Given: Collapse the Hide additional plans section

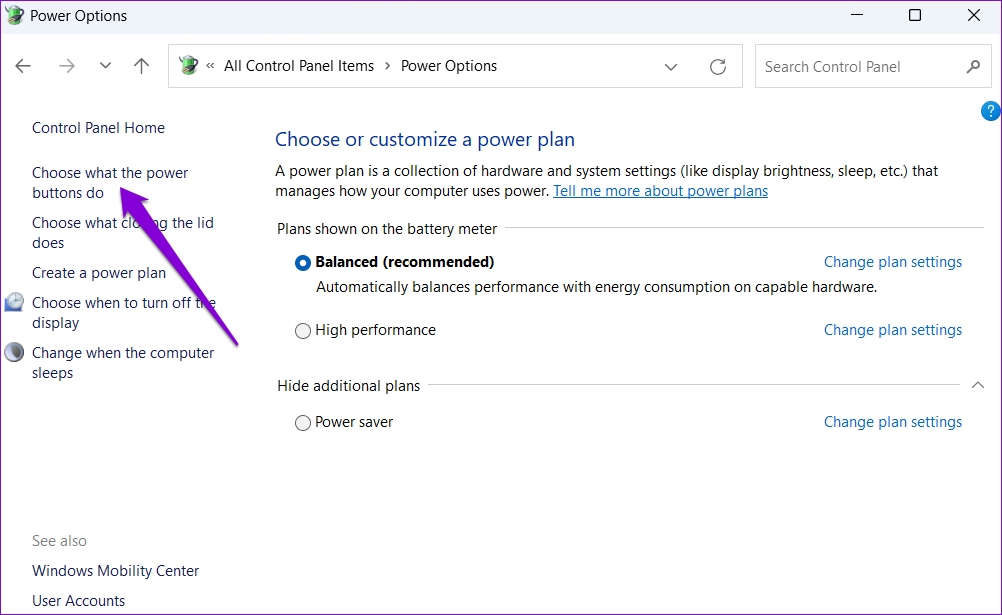Looking at the screenshot, I should pyautogui.click(x=977, y=385).
